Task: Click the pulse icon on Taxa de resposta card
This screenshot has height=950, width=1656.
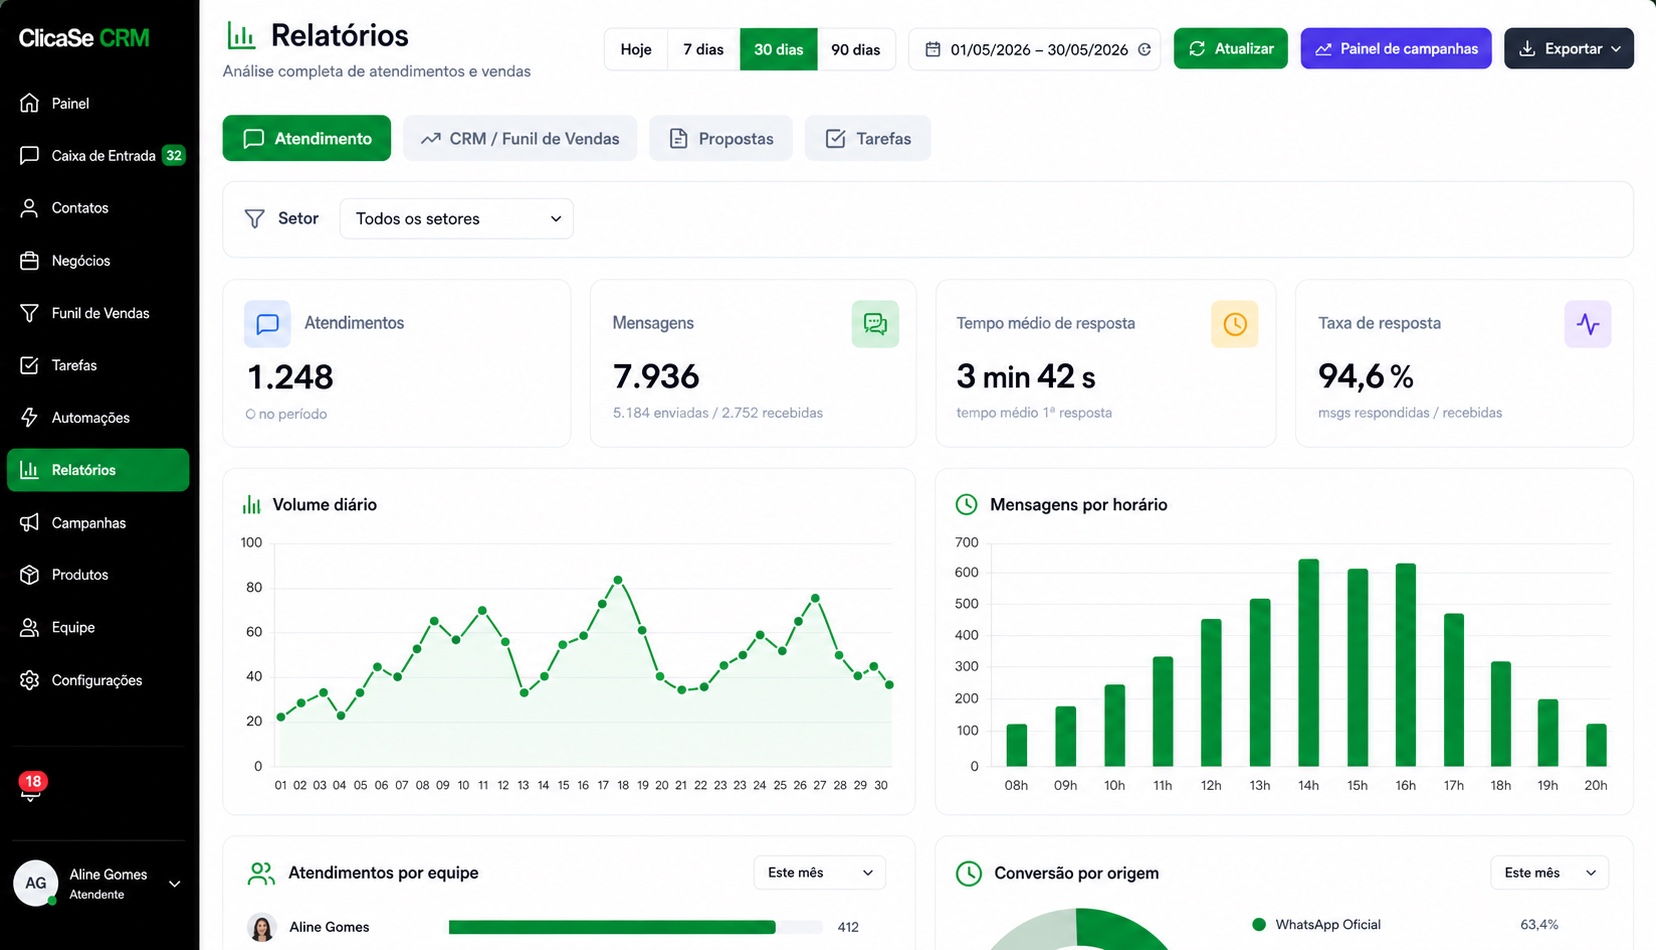Action: coord(1587,323)
